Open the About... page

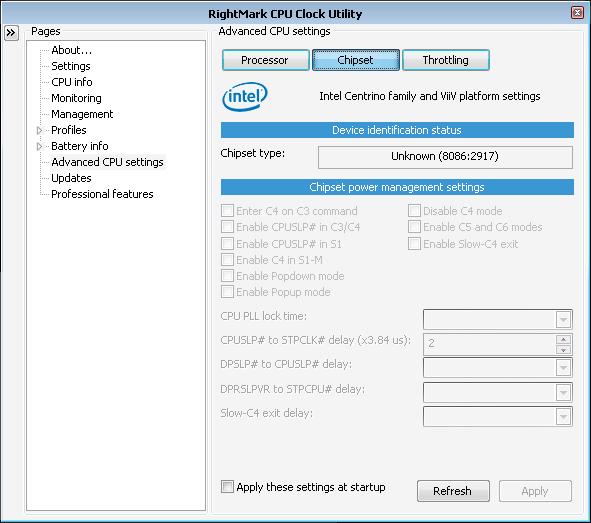point(72,50)
